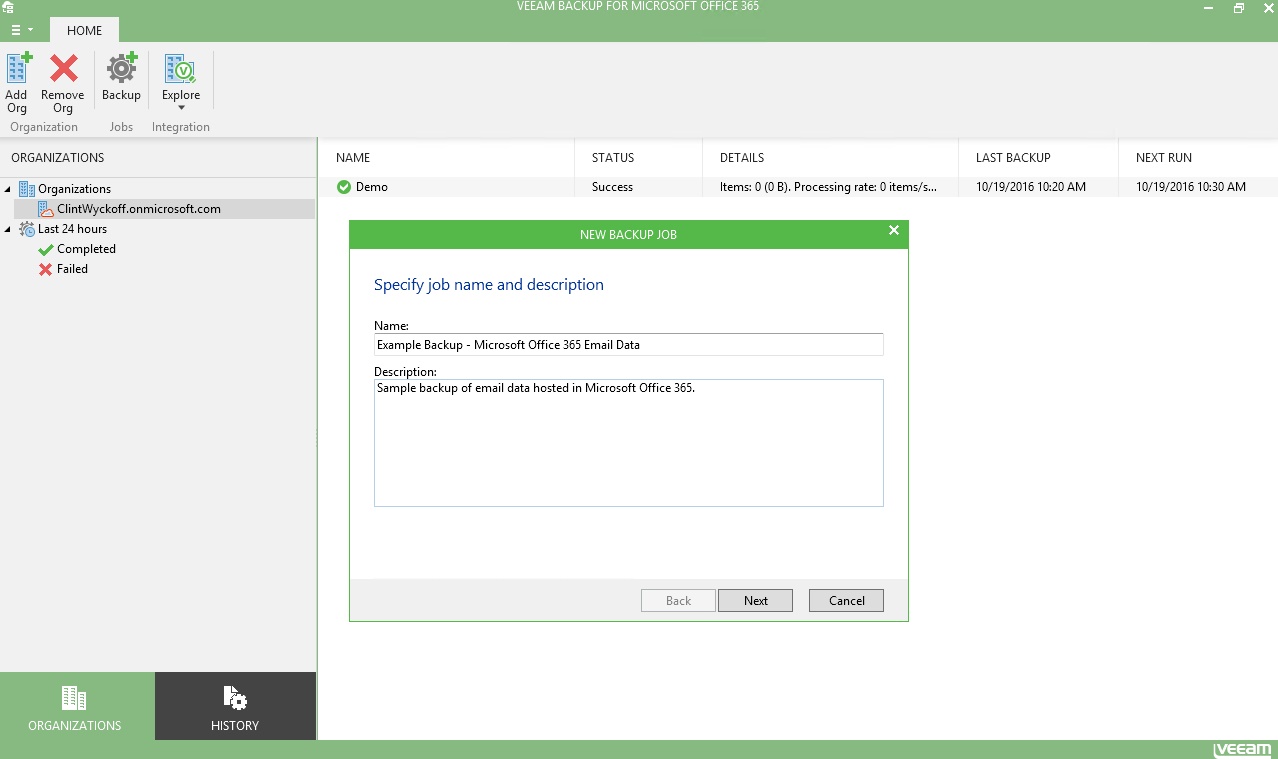Collapse the Organizations tree node
This screenshot has height=759, width=1278.
(x=9, y=189)
